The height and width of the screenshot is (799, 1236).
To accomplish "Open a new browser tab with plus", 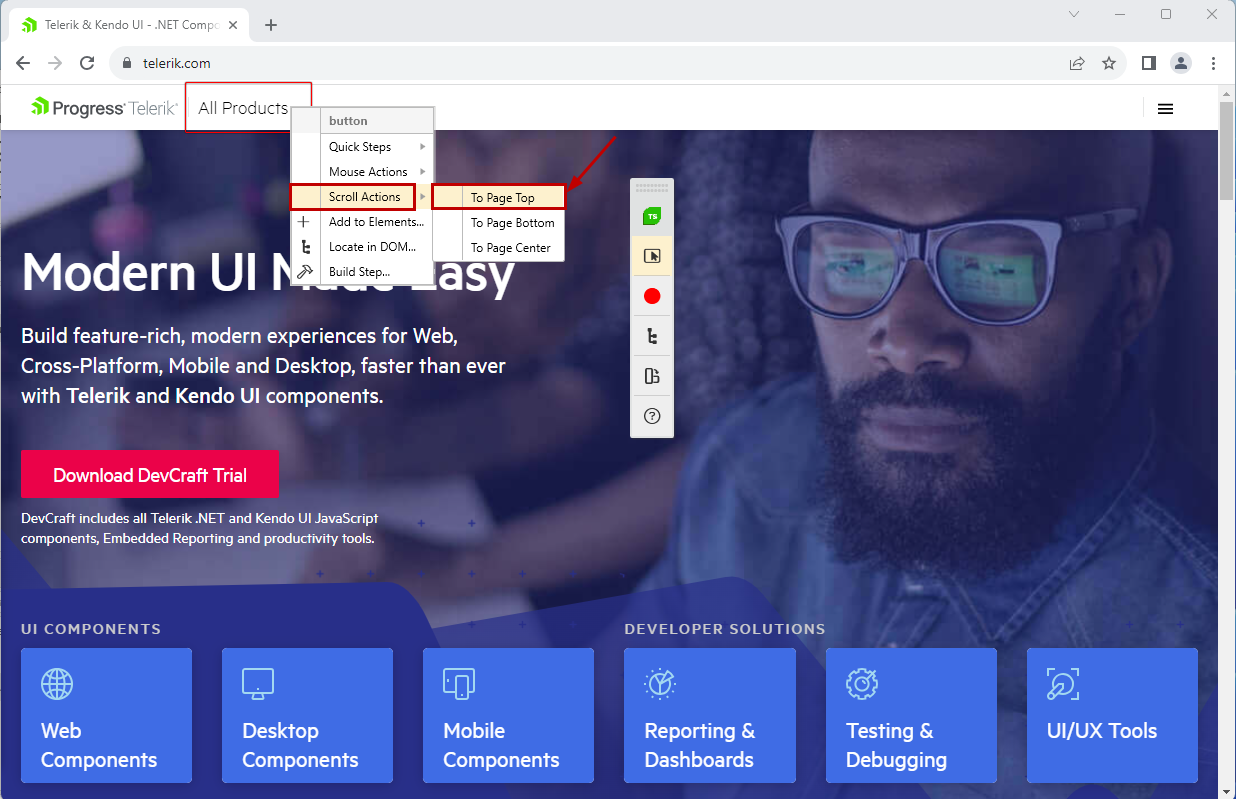I will pyautogui.click(x=271, y=25).
